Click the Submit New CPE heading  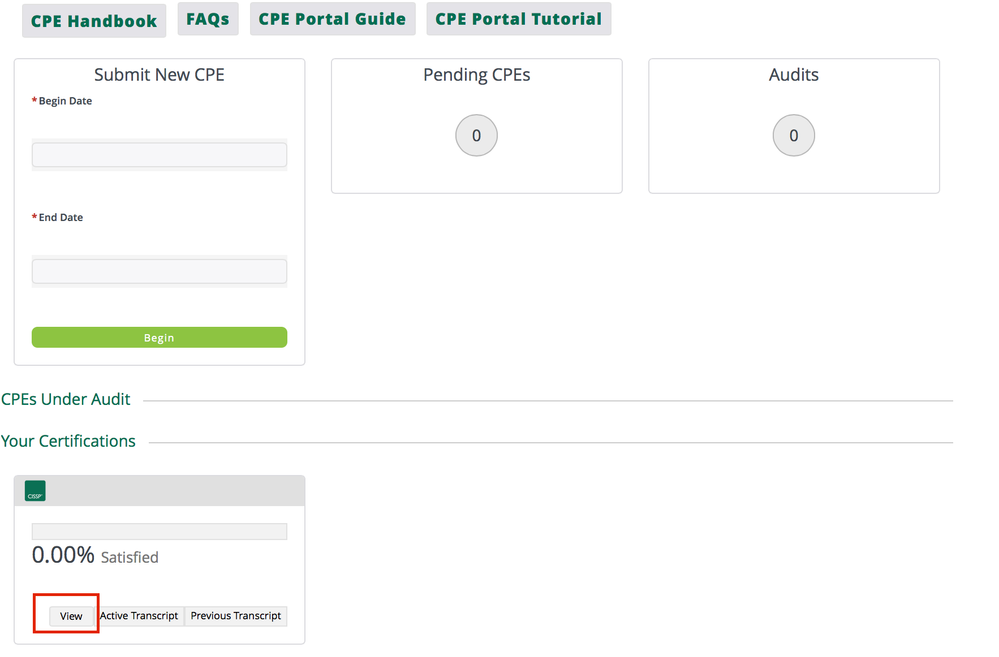point(159,75)
